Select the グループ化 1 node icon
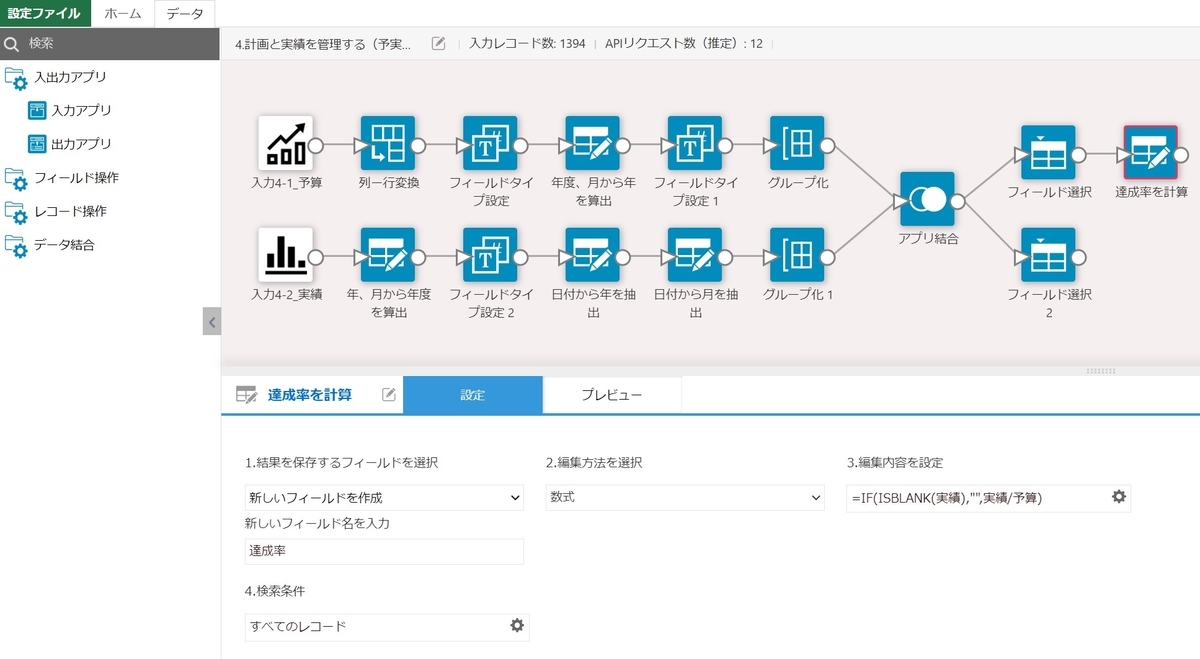 point(797,255)
